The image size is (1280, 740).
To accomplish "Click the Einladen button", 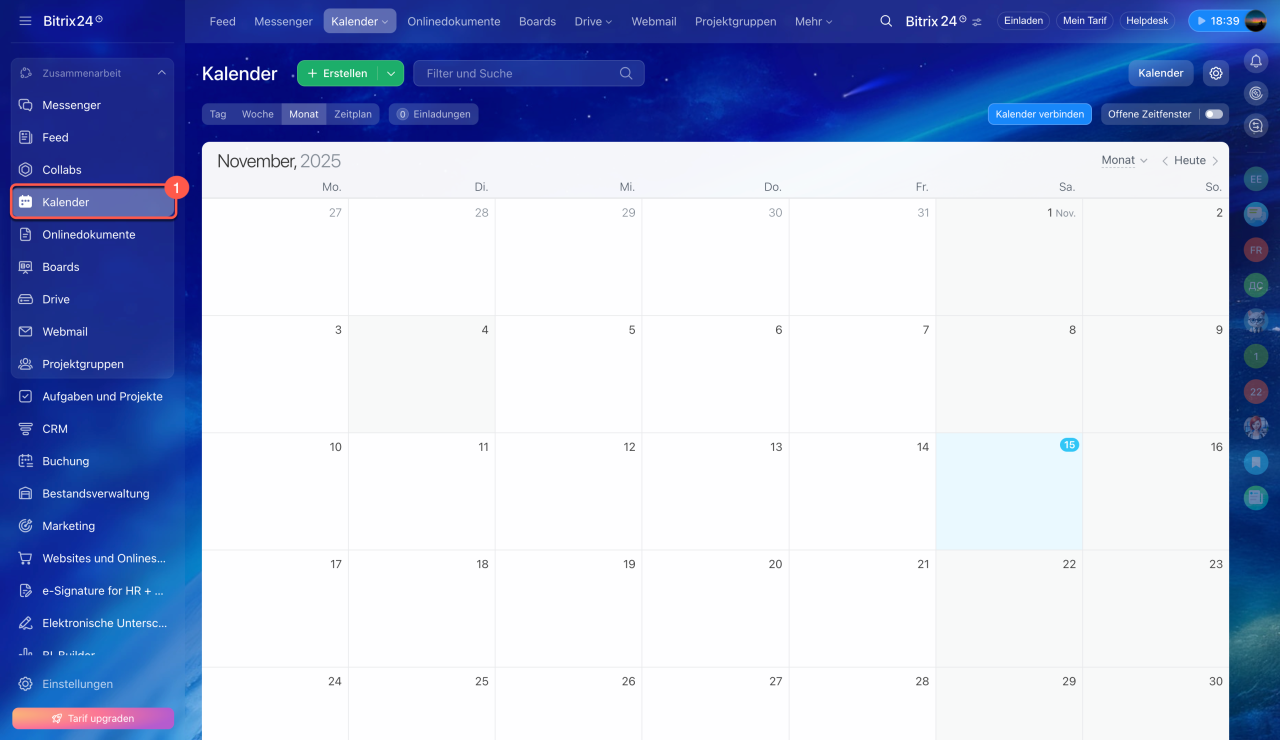I will [1023, 21].
